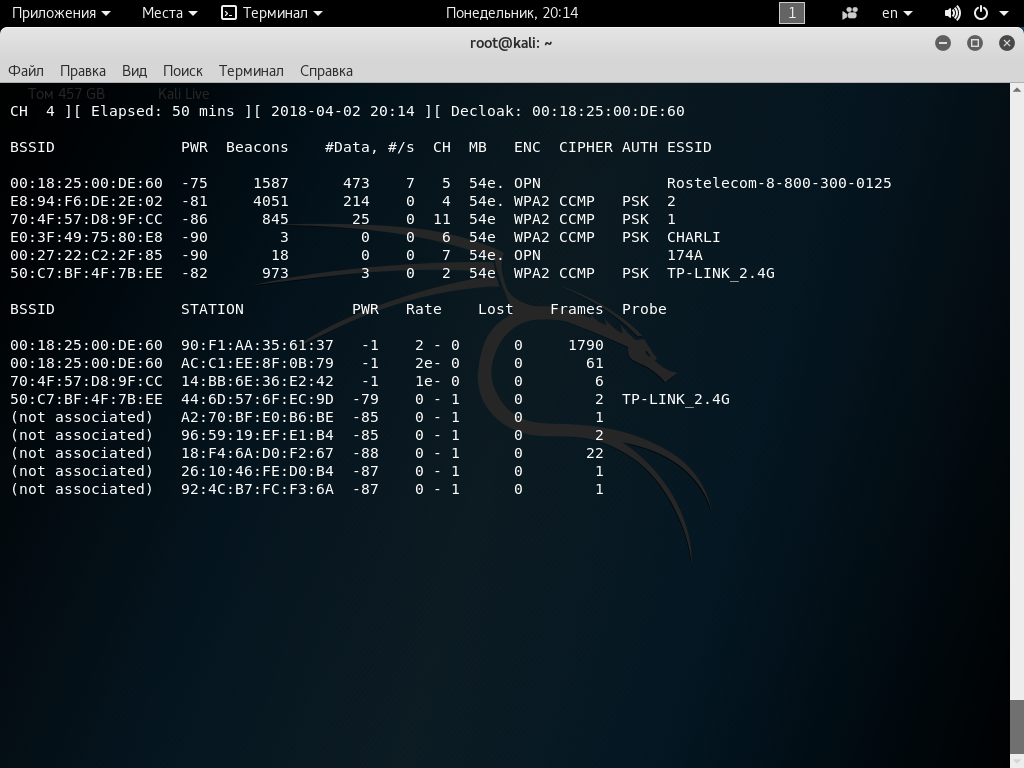Click the STATION column header
This screenshot has width=1024, height=768.
click(x=212, y=309)
